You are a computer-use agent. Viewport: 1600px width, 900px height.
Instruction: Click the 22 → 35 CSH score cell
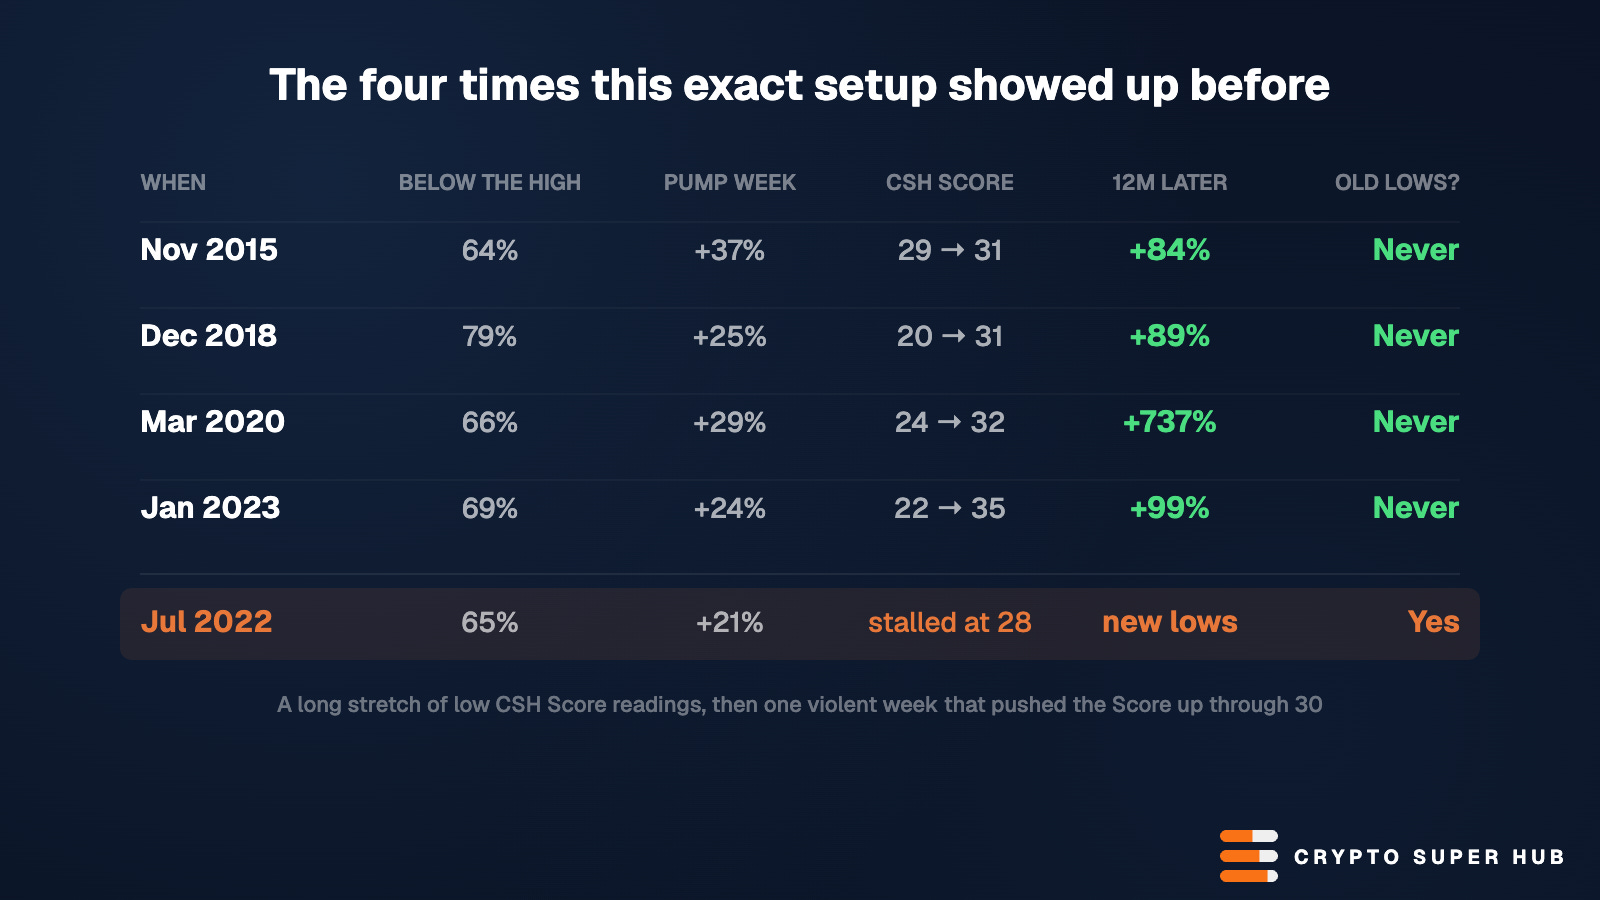(950, 508)
